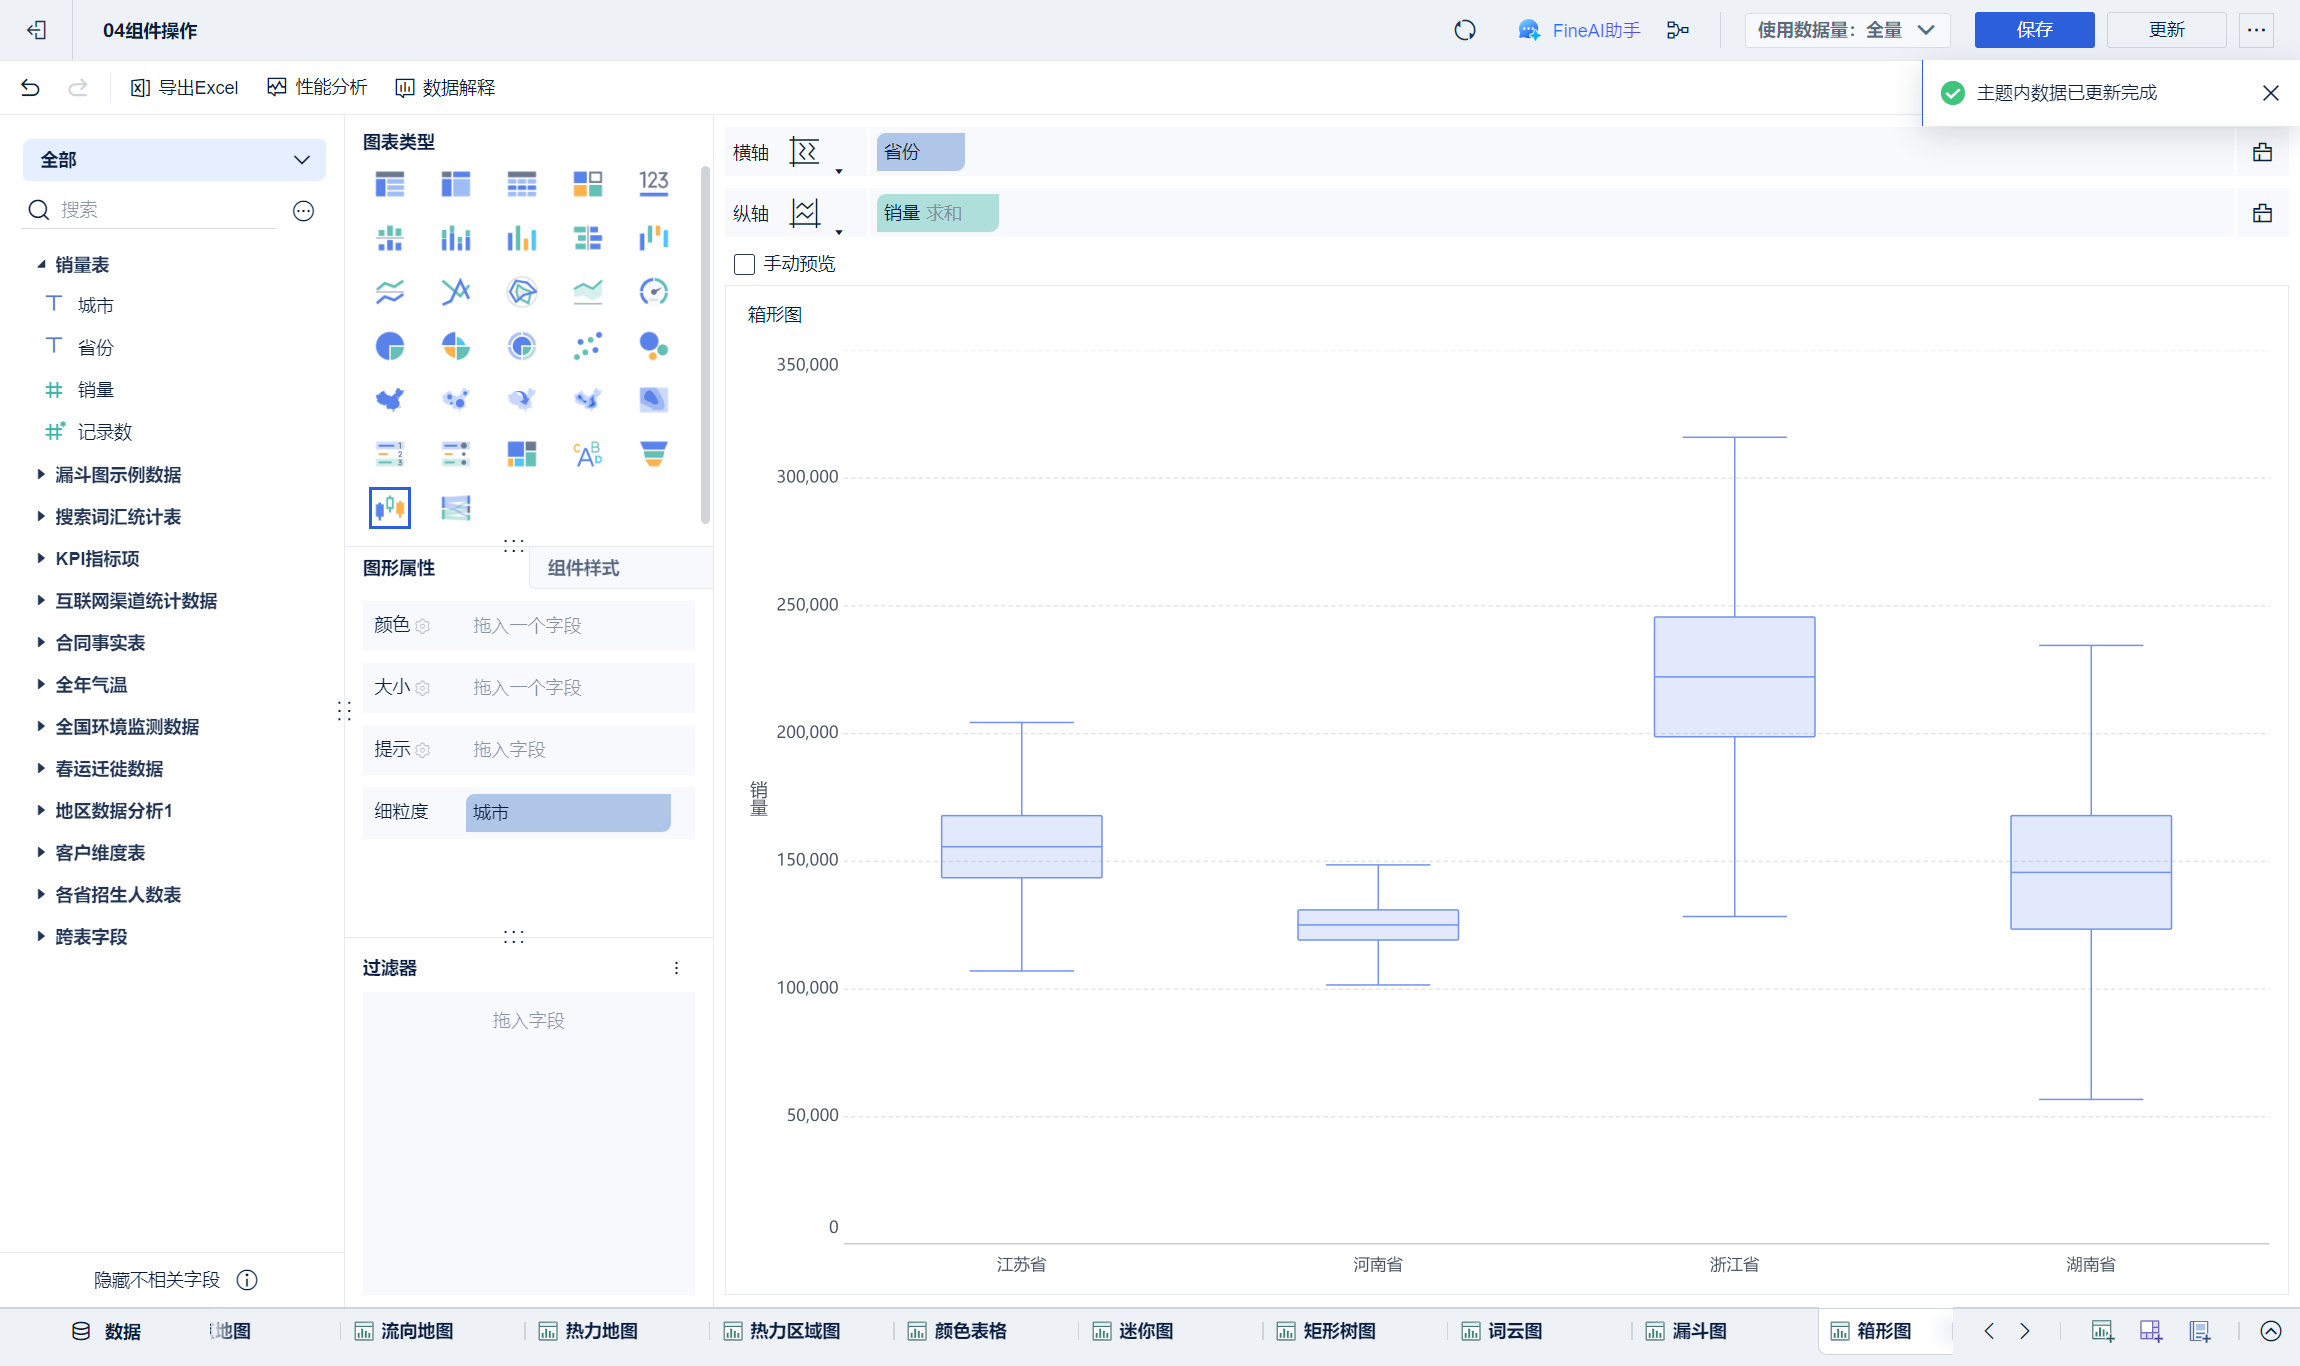Viewport: 2300px width, 1366px height.
Task: Click the scatter plot chart icon
Action: coord(587,346)
